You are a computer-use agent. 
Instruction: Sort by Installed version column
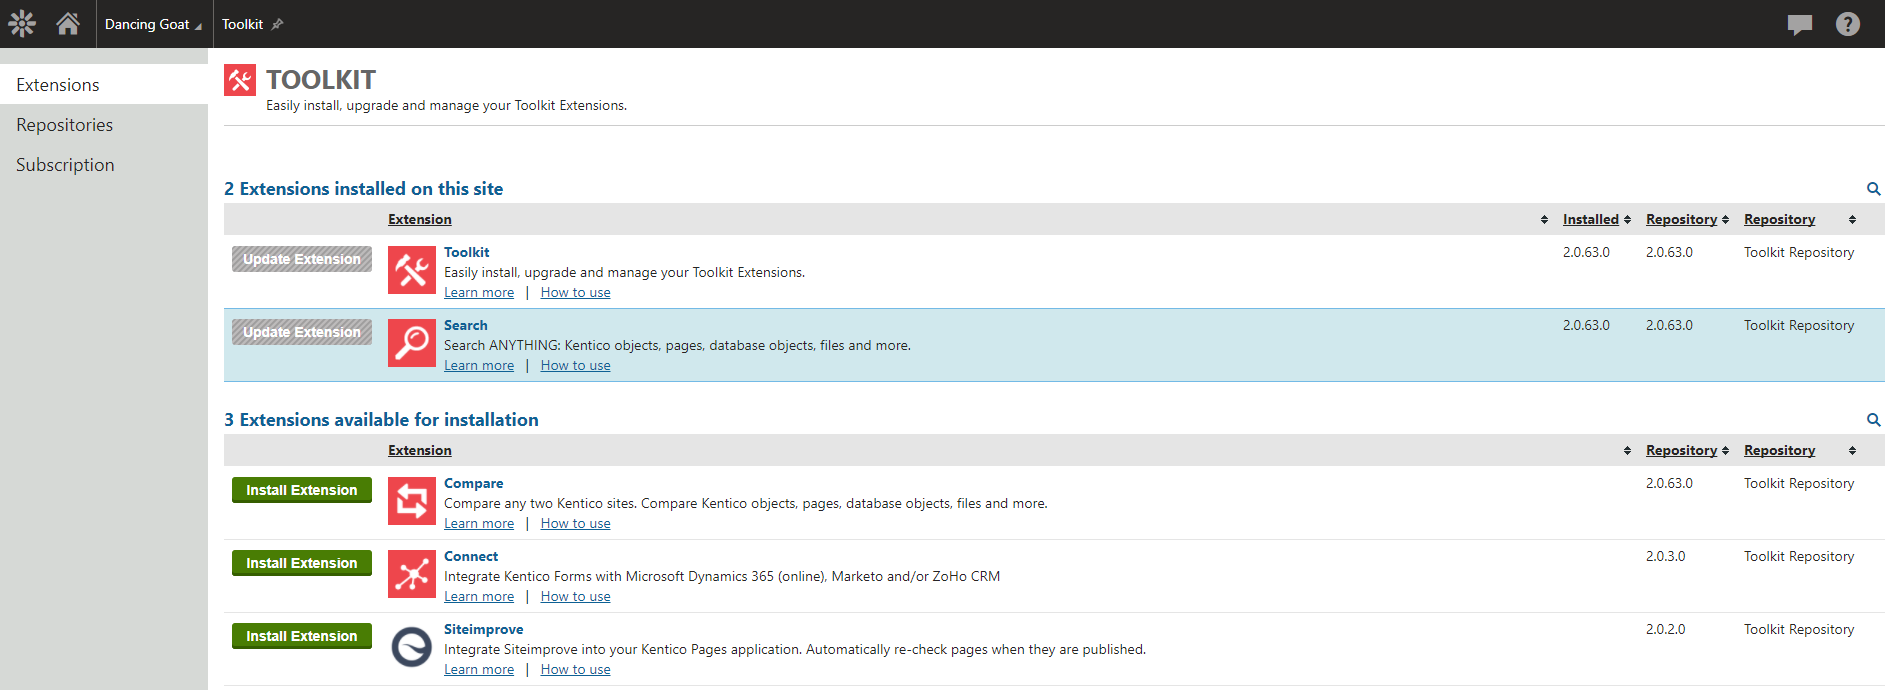point(1590,219)
